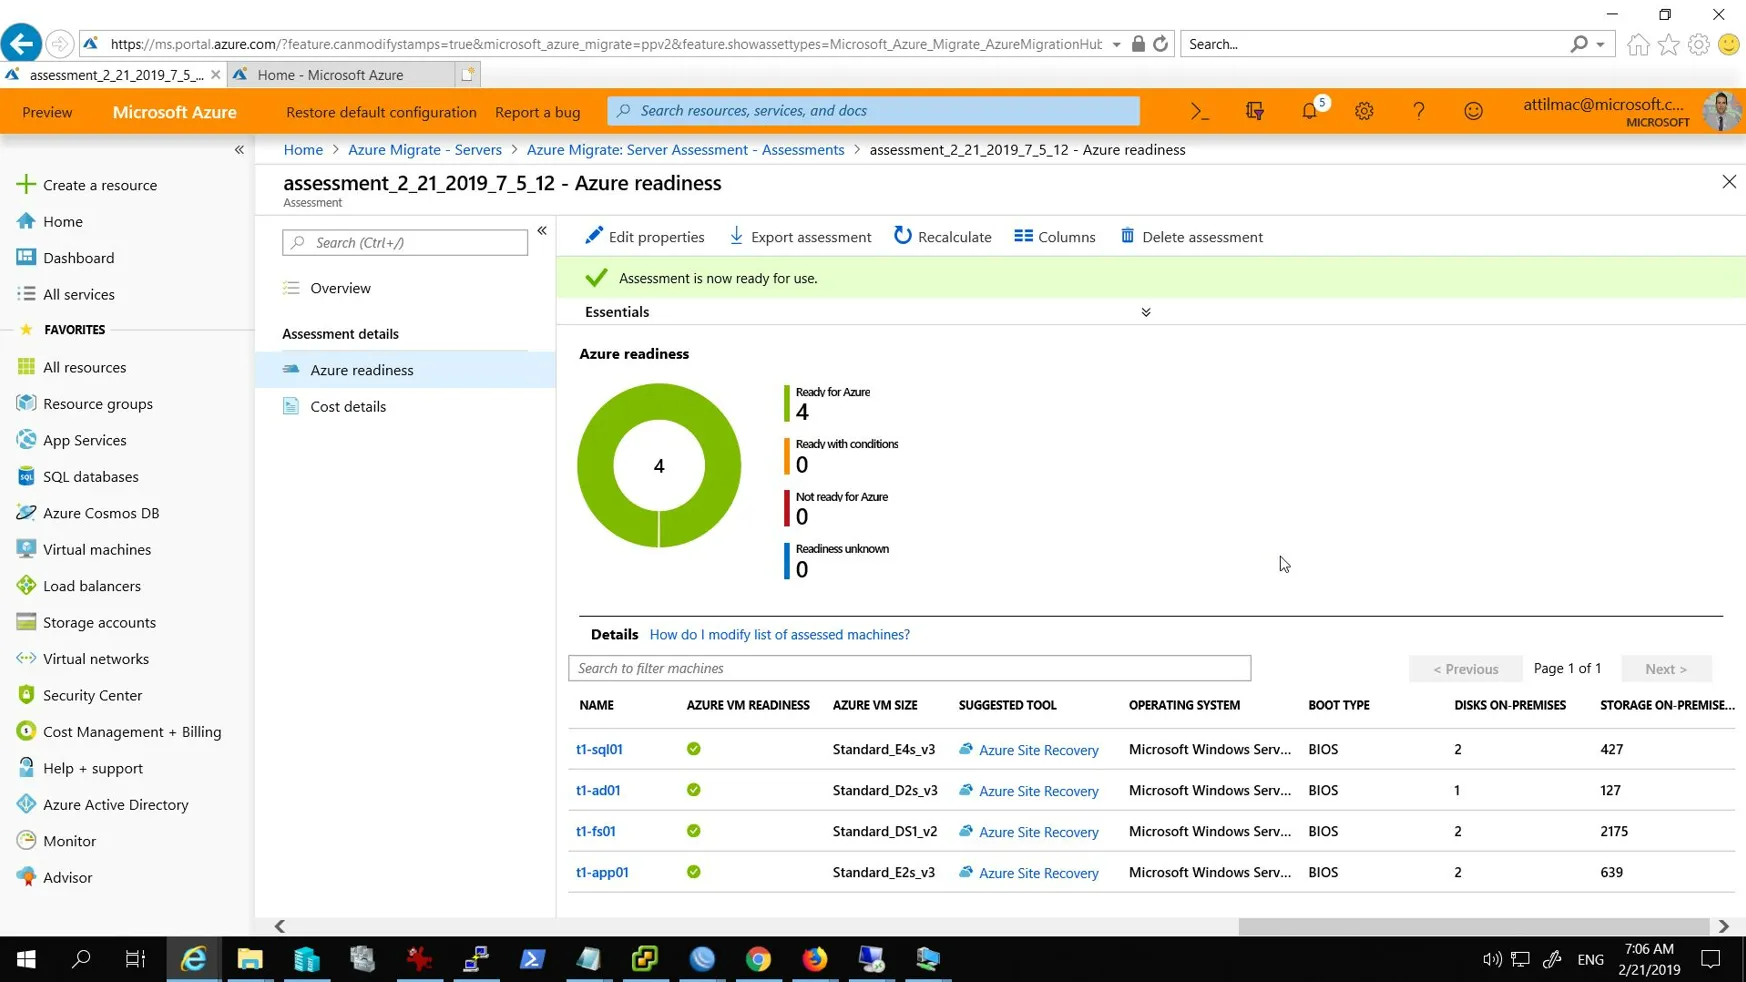Image resolution: width=1746 pixels, height=982 pixels.
Task: Click Azure Site Recovery for t1-sql01
Action: tap(1038, 750)
